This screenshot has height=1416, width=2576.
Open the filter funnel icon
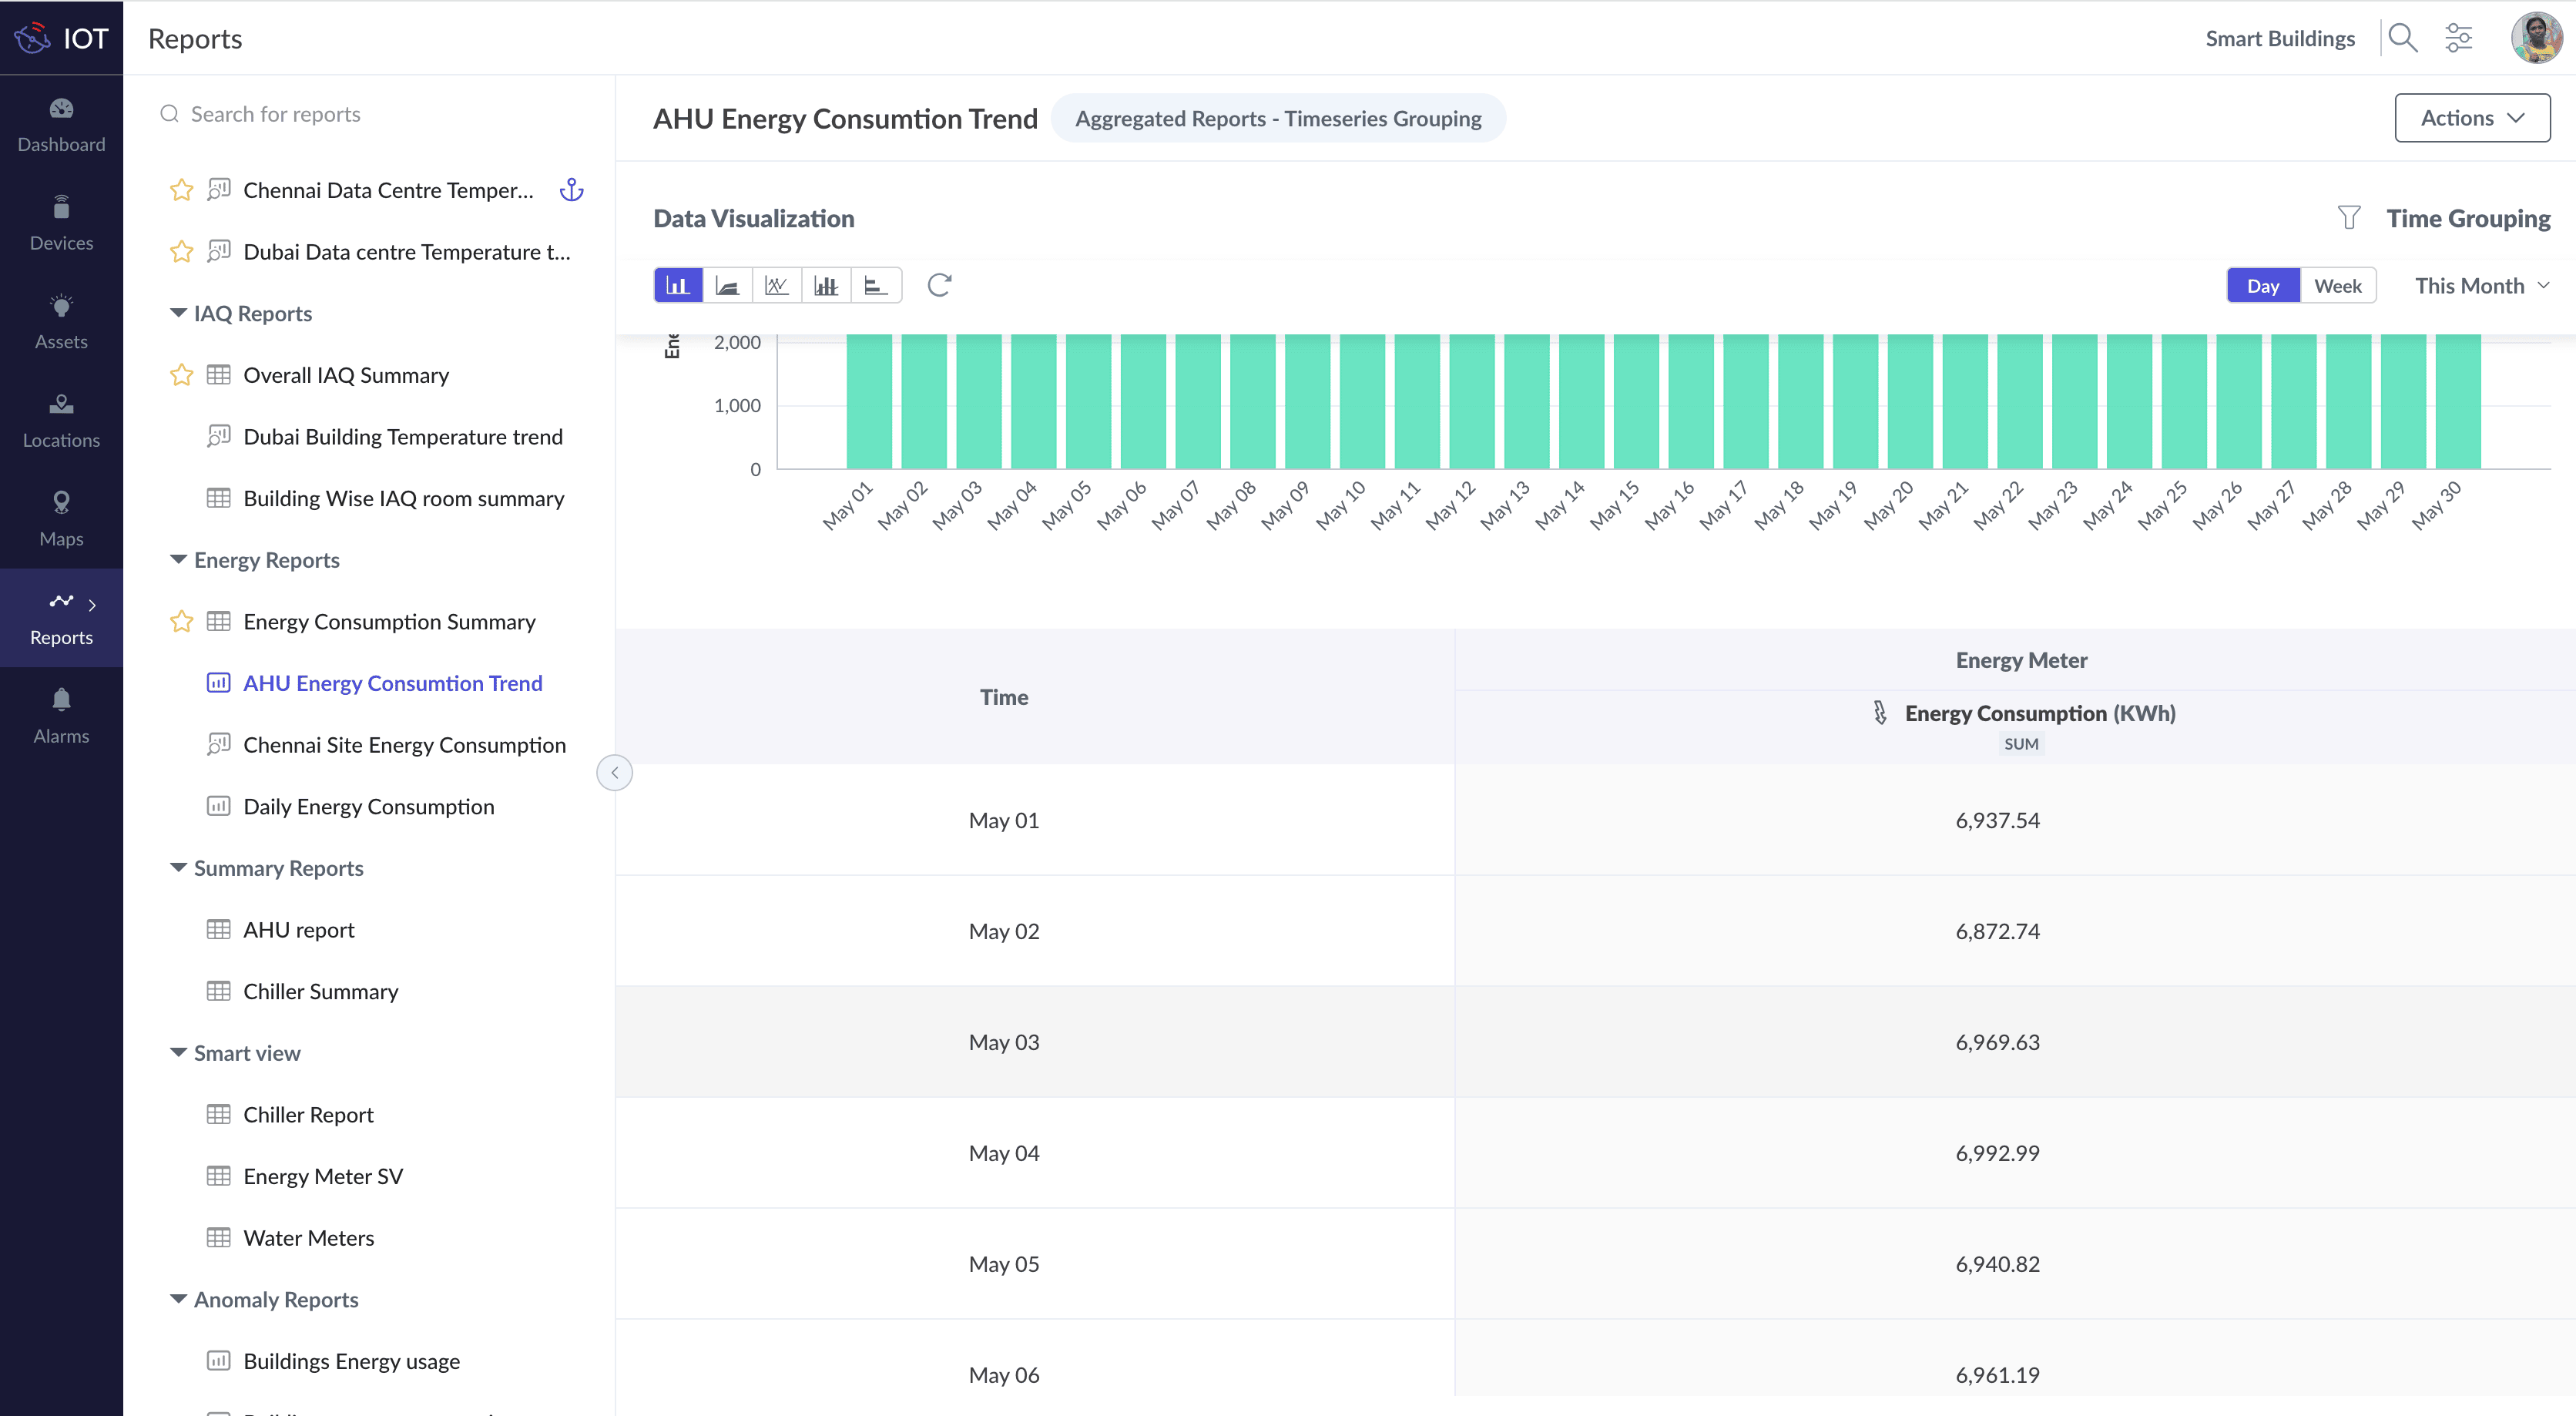point(2348,218)
